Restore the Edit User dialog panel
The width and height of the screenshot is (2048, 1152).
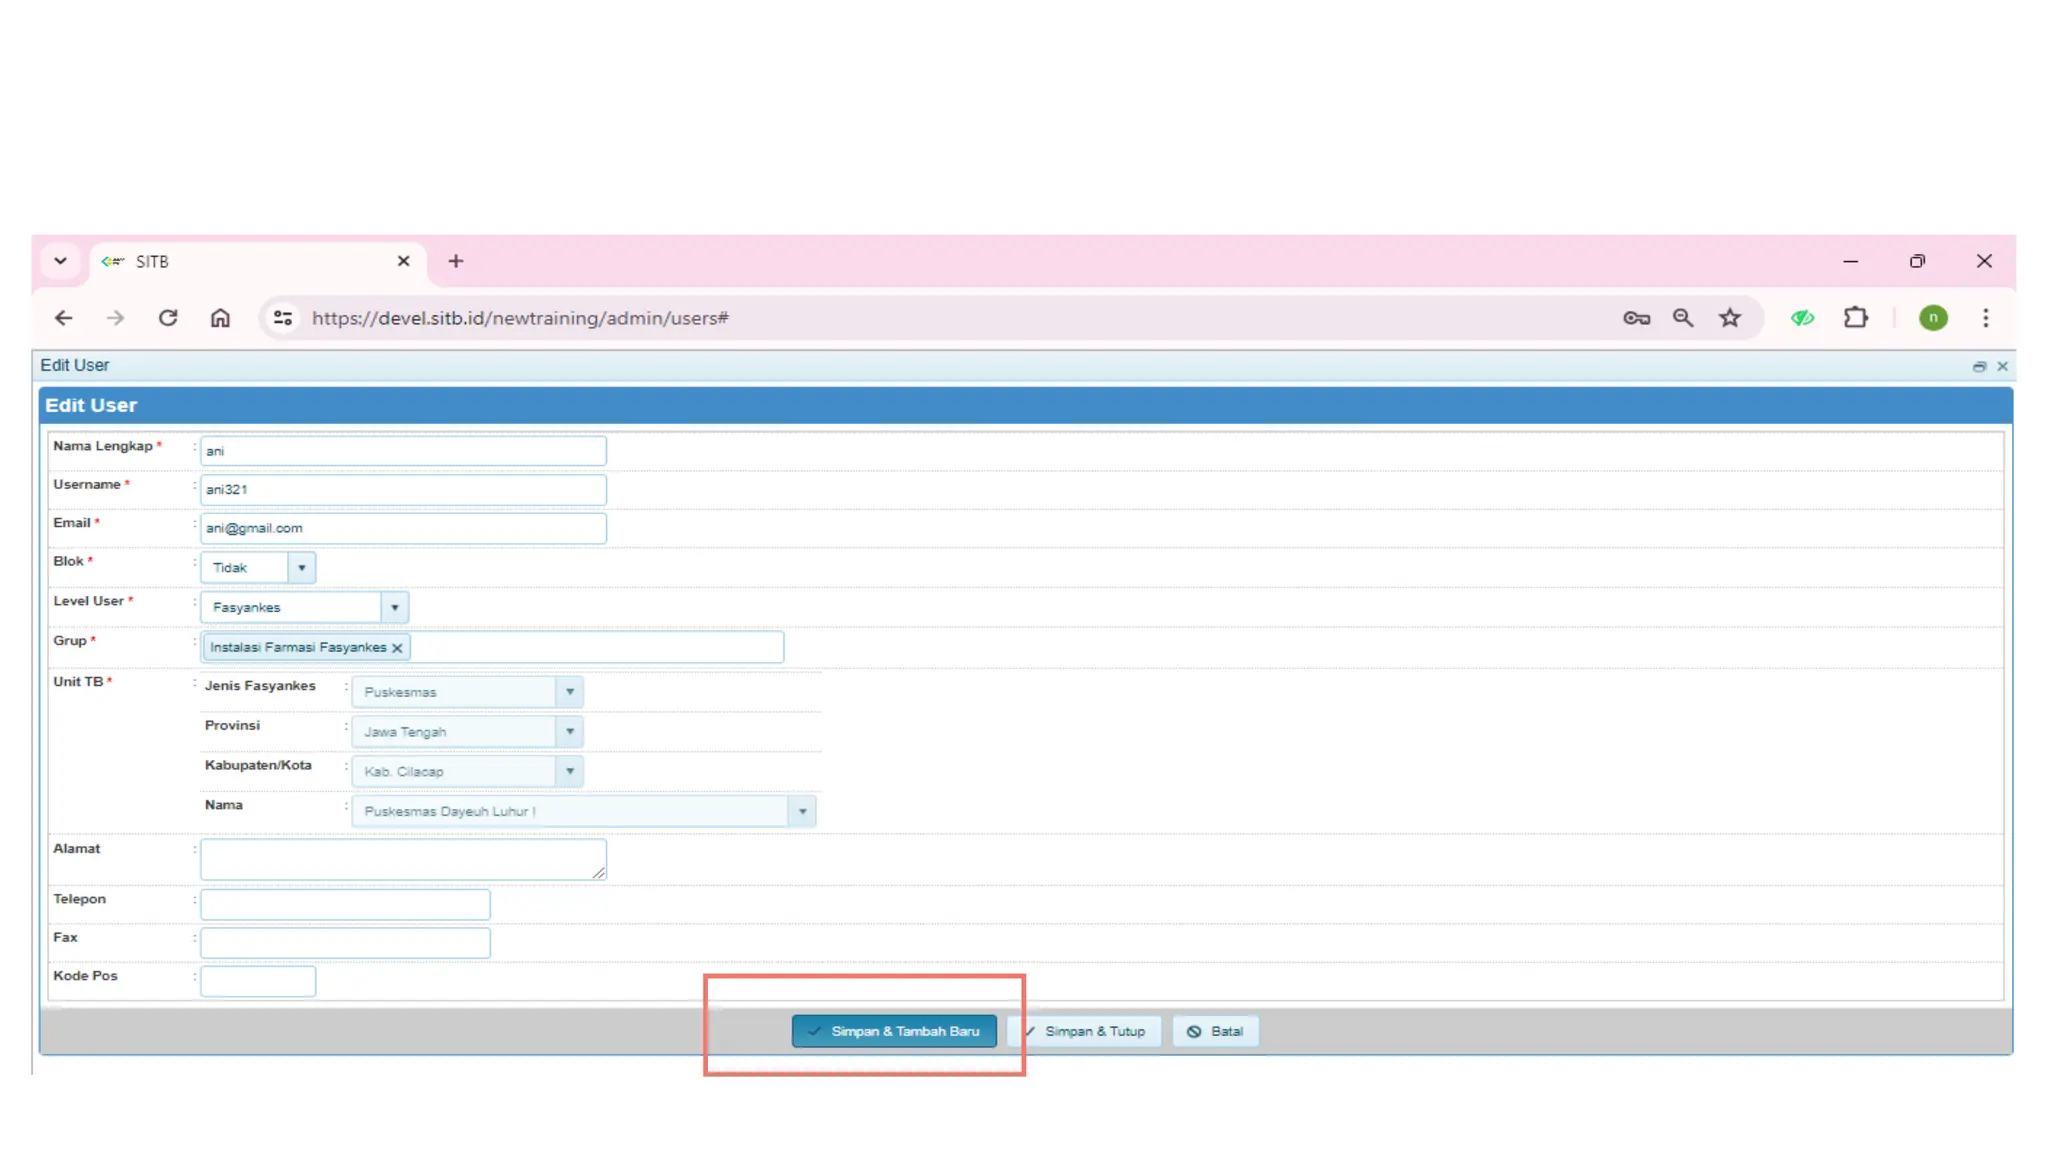(1979, 367)
